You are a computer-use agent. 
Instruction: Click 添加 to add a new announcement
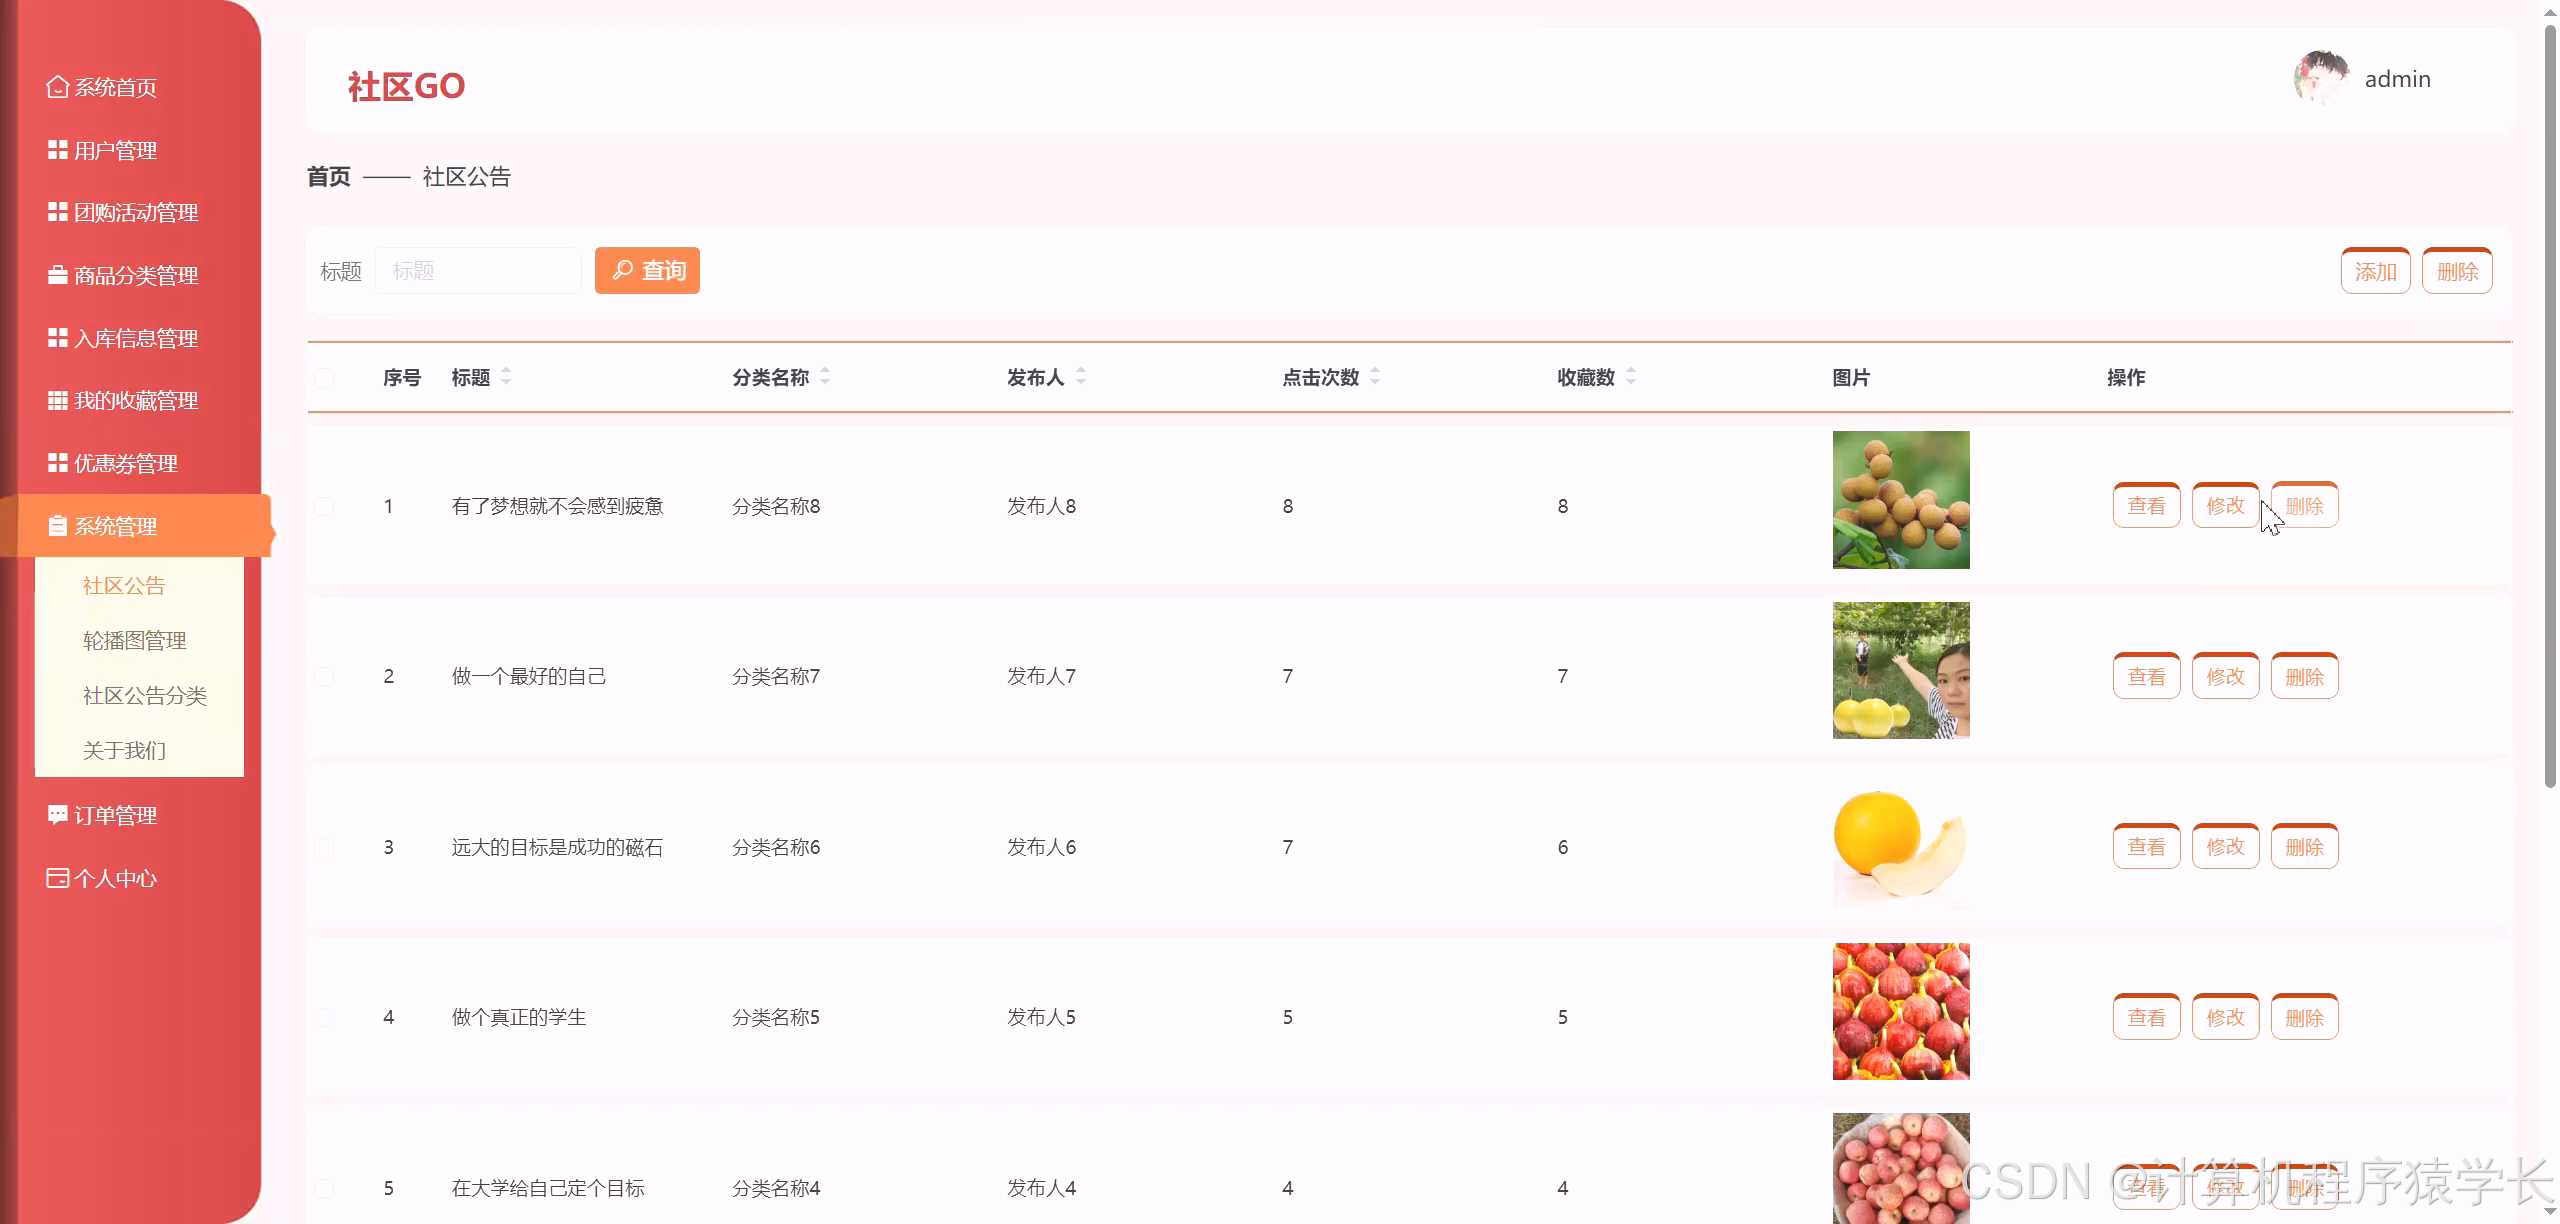(x=2375, y=270)
